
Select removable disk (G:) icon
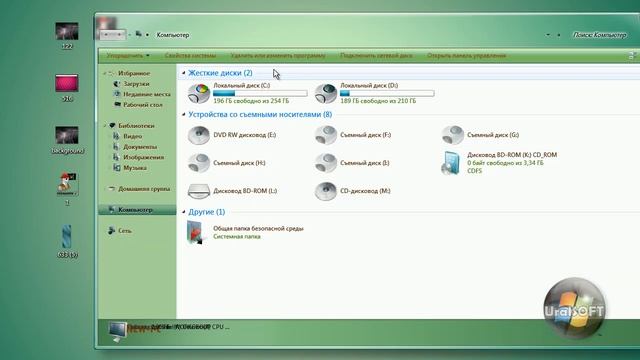[452, 135]
